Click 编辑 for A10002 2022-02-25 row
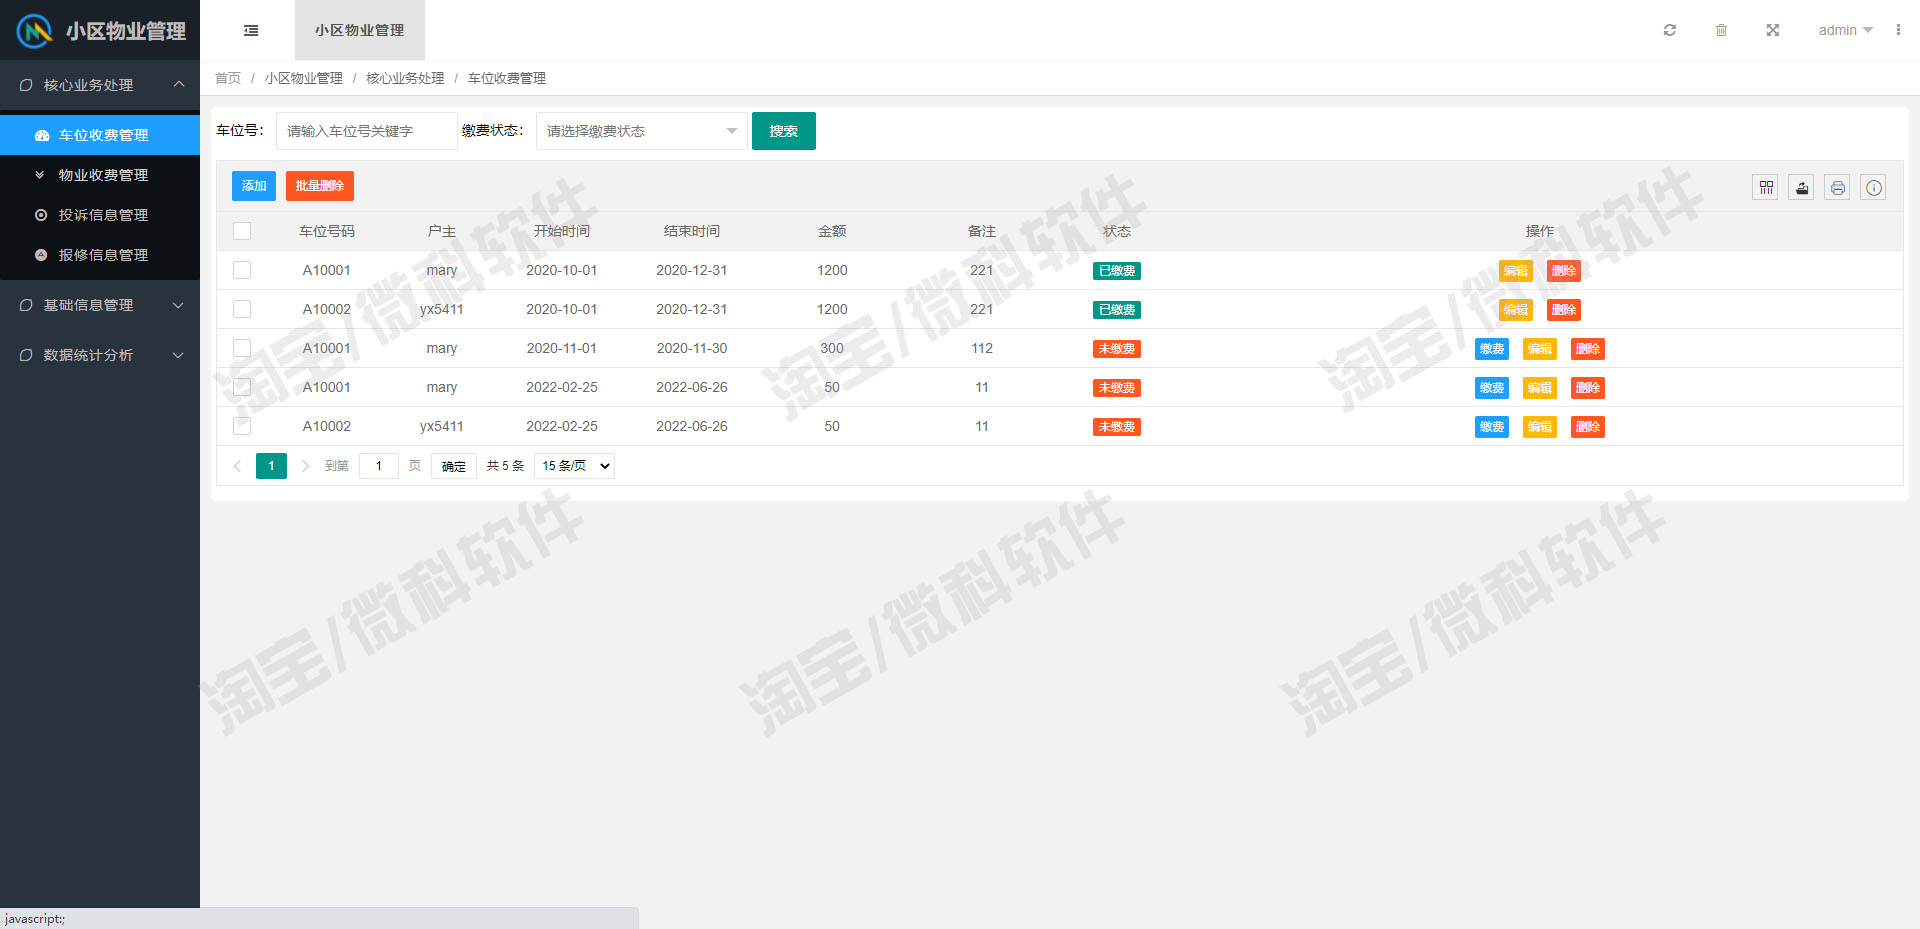This screenshot has width=1920, height=929. [1540, 427]
